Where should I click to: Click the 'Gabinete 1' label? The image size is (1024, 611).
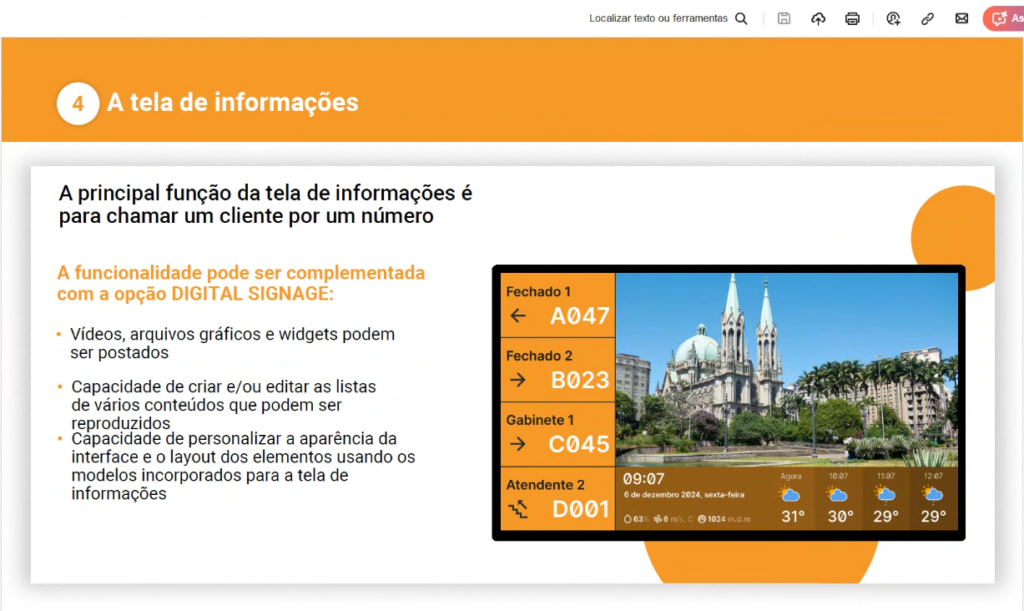[540, 420]
